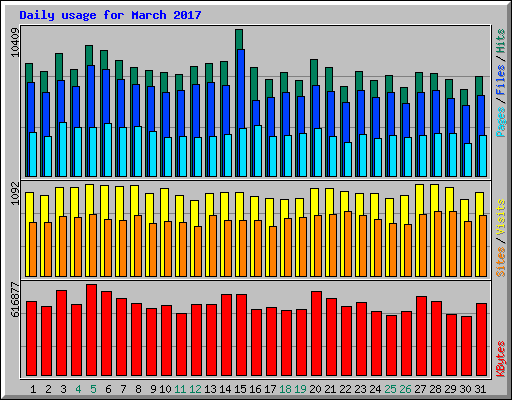
Task: Click the blue files bar for day 15
Action: coord(241,89)
